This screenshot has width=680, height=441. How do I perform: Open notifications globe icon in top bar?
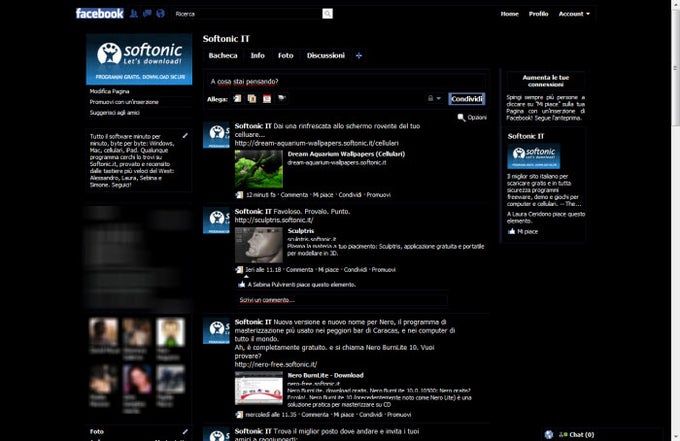coord(160,13)
